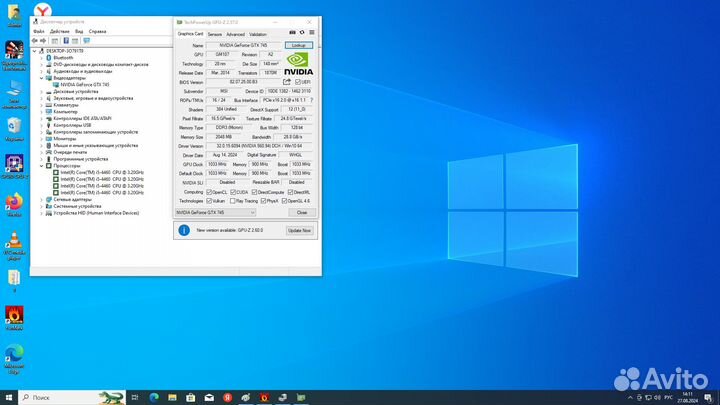Image resolution: width=720 pixels, height=405 pixels.
Task: Click the Bus Interface question mark in GPU-Z
Action: coord(311,100)
